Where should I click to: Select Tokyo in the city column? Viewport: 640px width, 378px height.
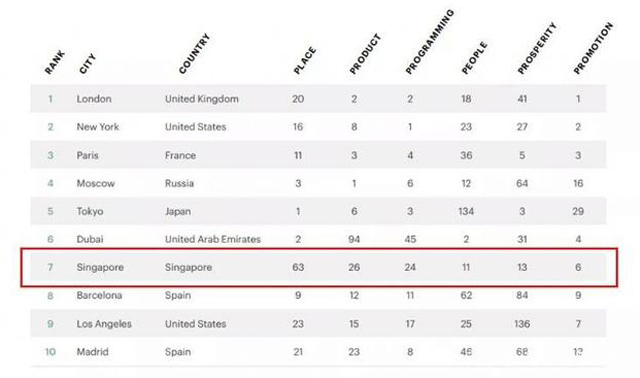(x=90, y=211)
